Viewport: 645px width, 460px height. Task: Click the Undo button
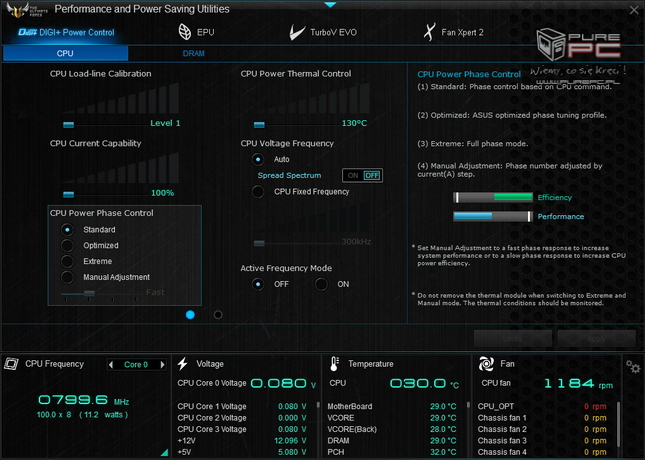tap(513, 339)
